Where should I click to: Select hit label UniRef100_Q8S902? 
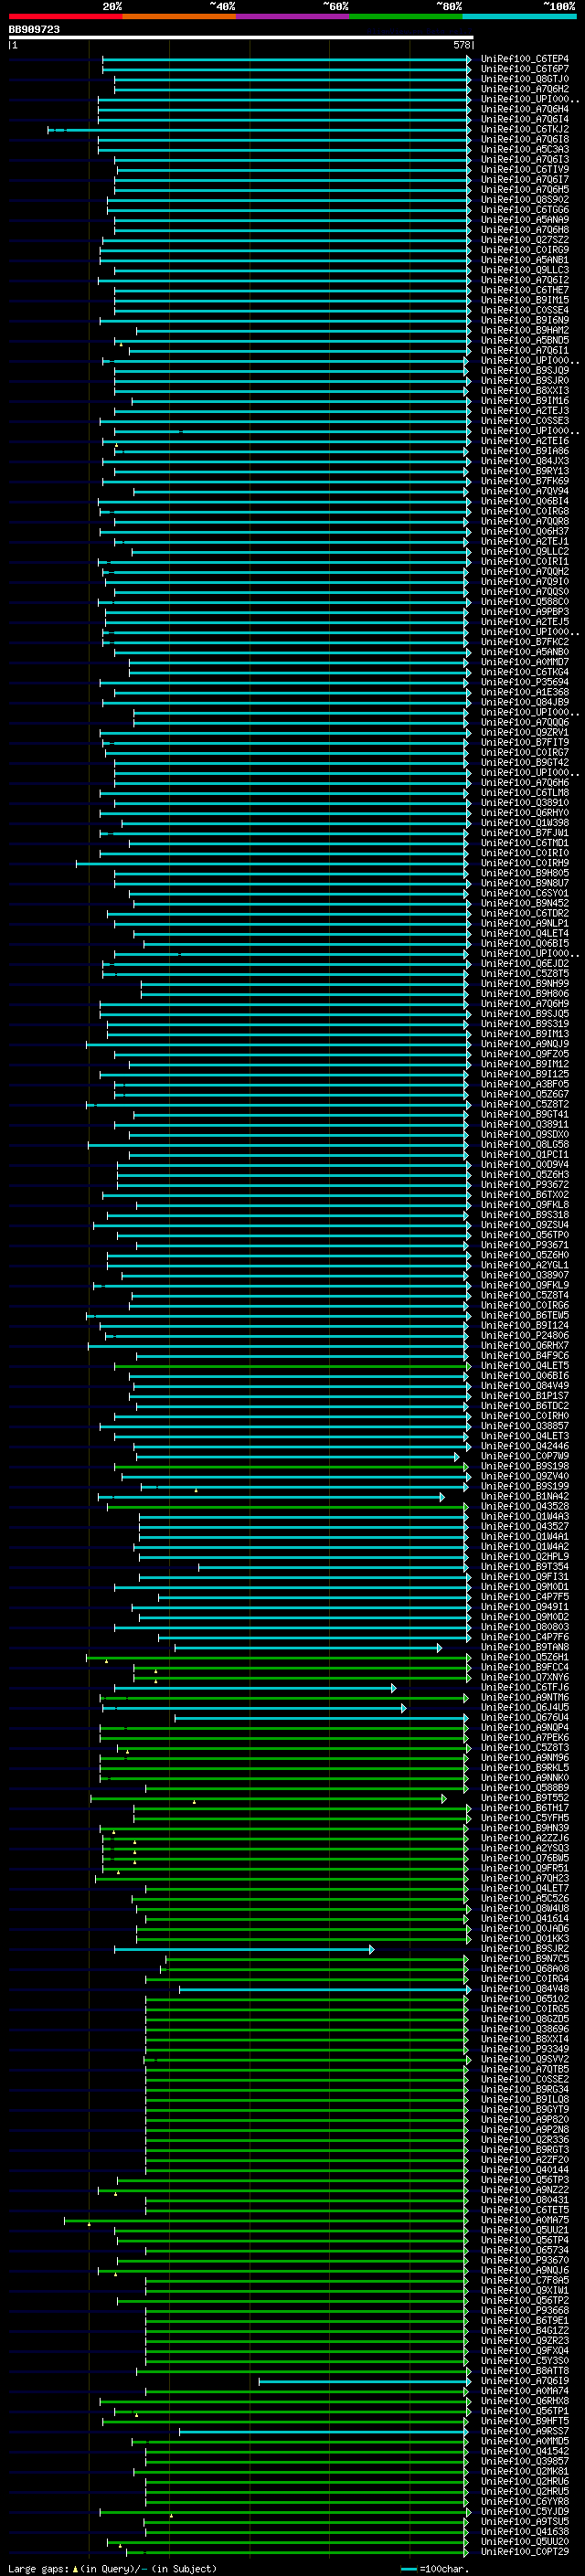pyautogui.click(x=525, y=199)
